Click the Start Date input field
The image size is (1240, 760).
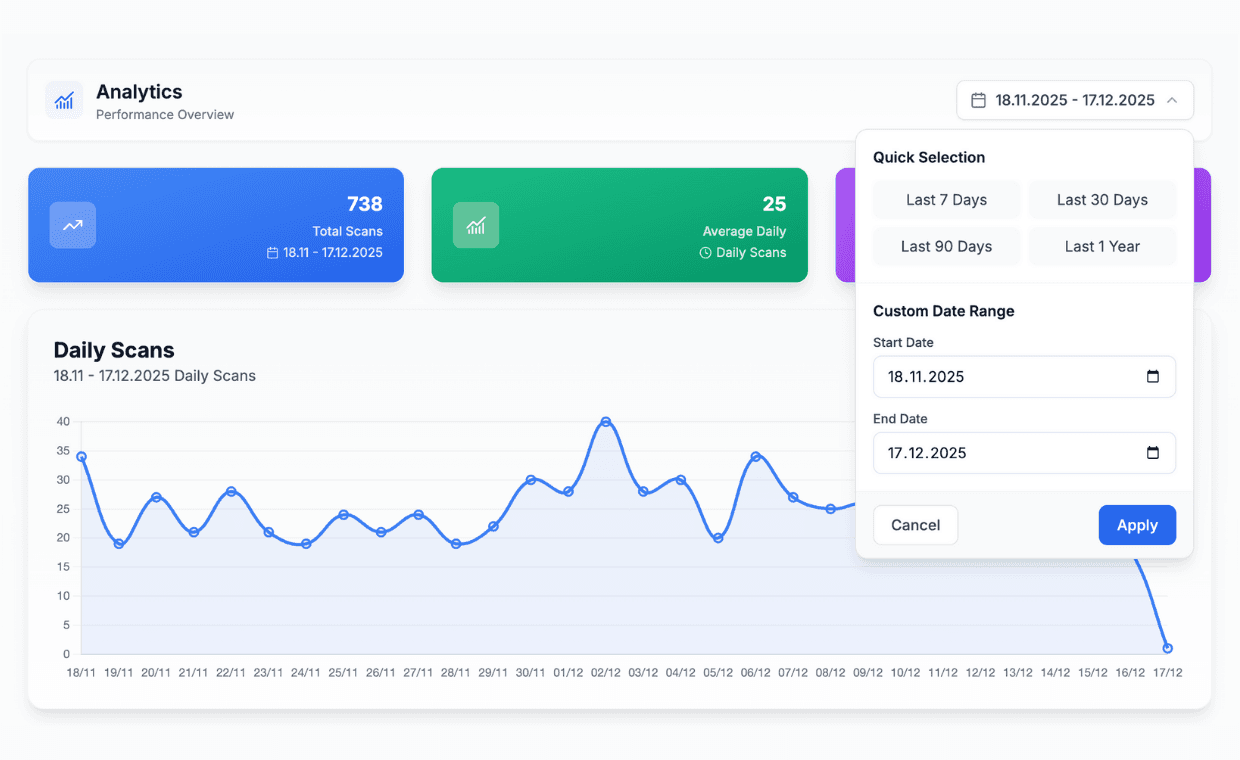(1024, 377)
